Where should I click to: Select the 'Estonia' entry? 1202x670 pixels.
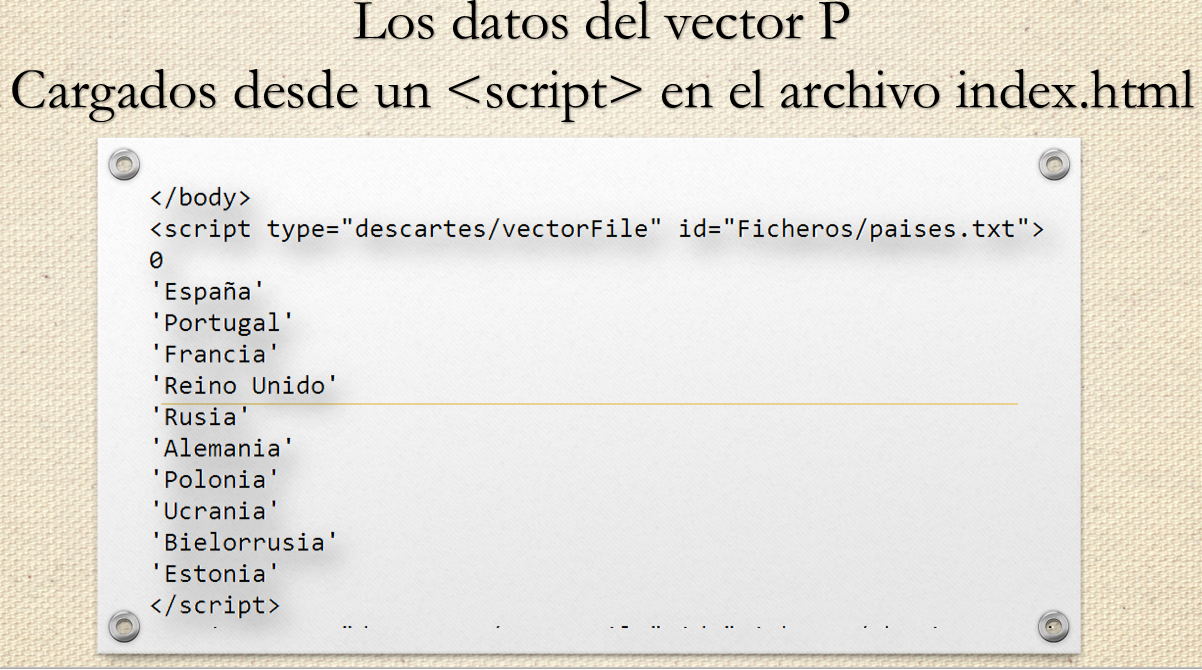[214, 573]
